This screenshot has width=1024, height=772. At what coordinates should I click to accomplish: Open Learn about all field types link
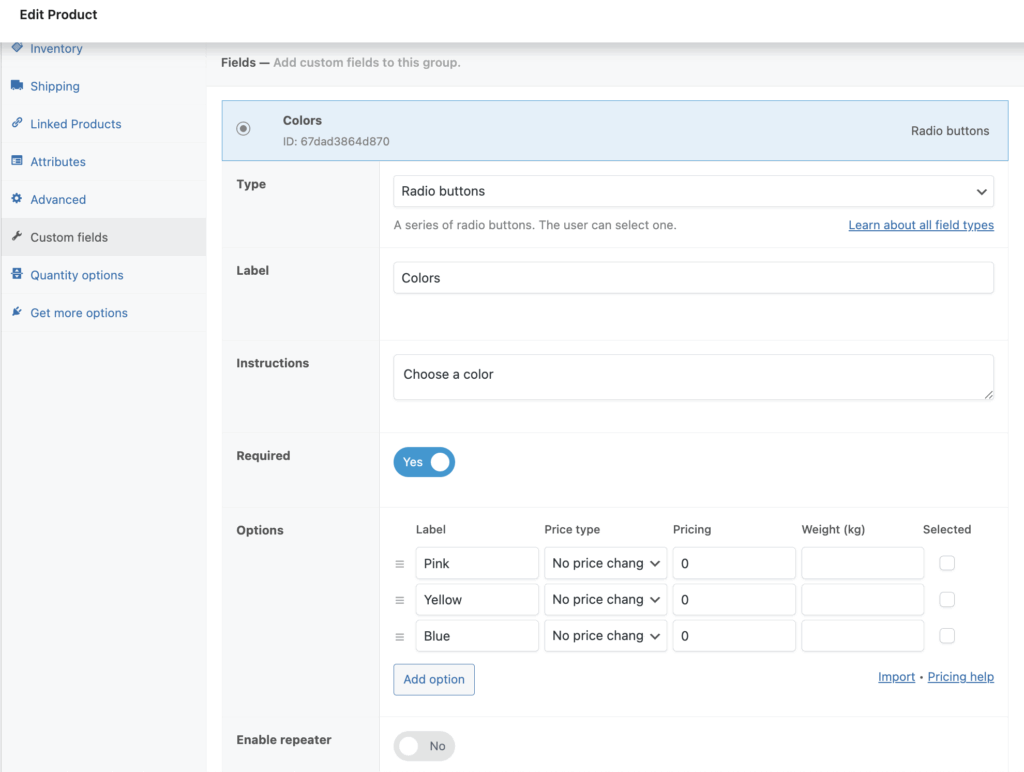point(921,226)
